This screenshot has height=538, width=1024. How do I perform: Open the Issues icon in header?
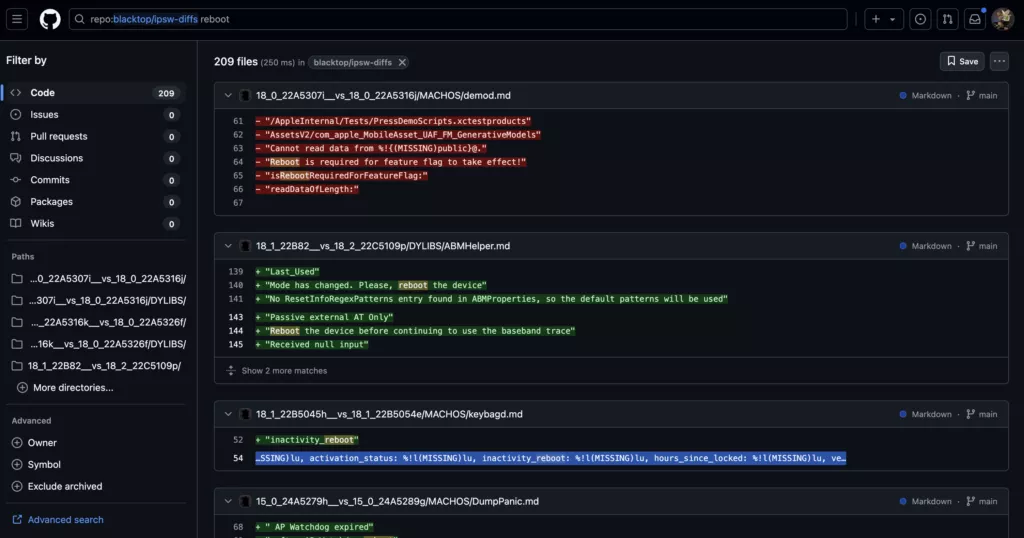(x=920, y=19)
